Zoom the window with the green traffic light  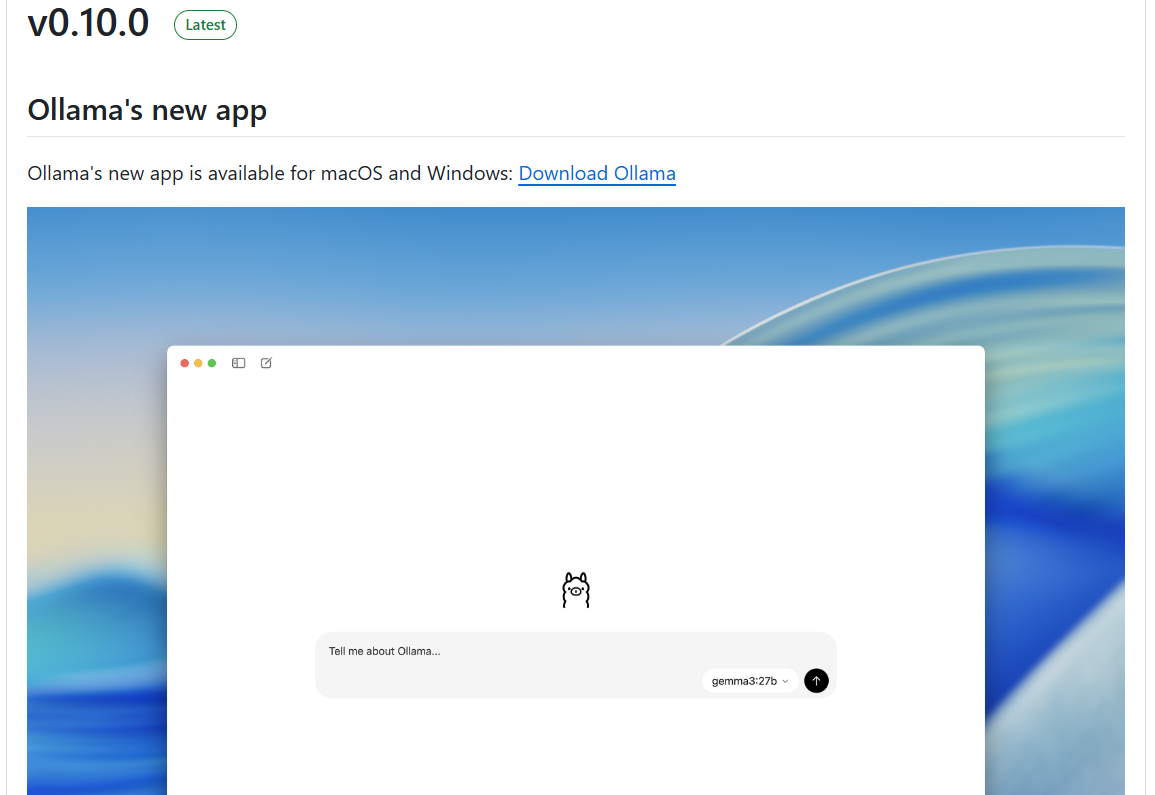tap(211, 363)
